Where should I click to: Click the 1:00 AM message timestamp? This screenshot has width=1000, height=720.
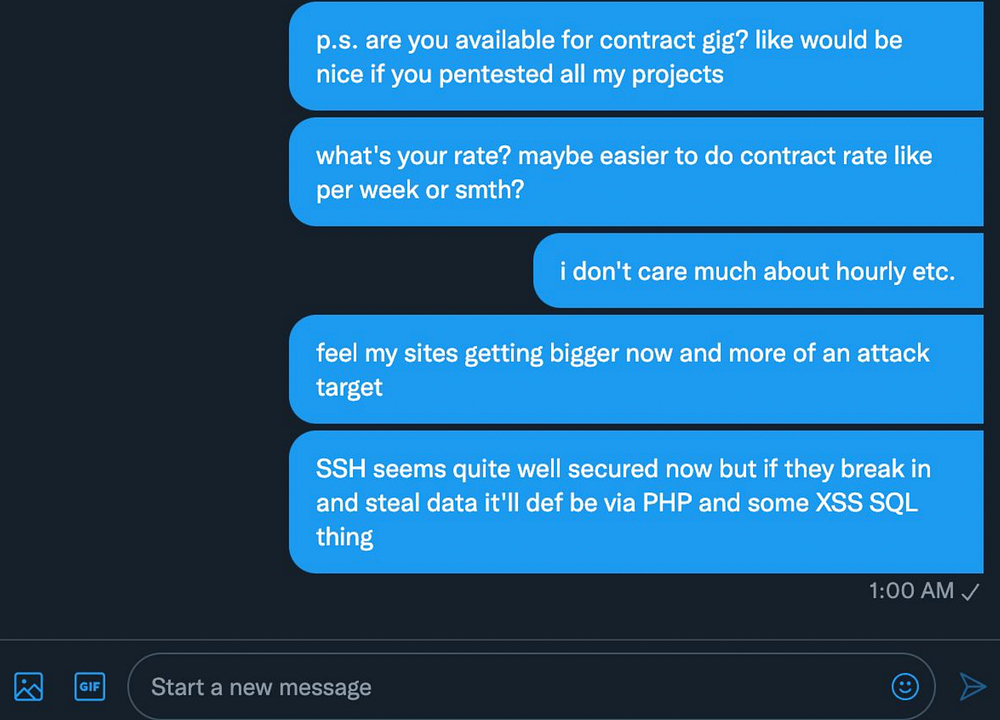coord(911,591)
